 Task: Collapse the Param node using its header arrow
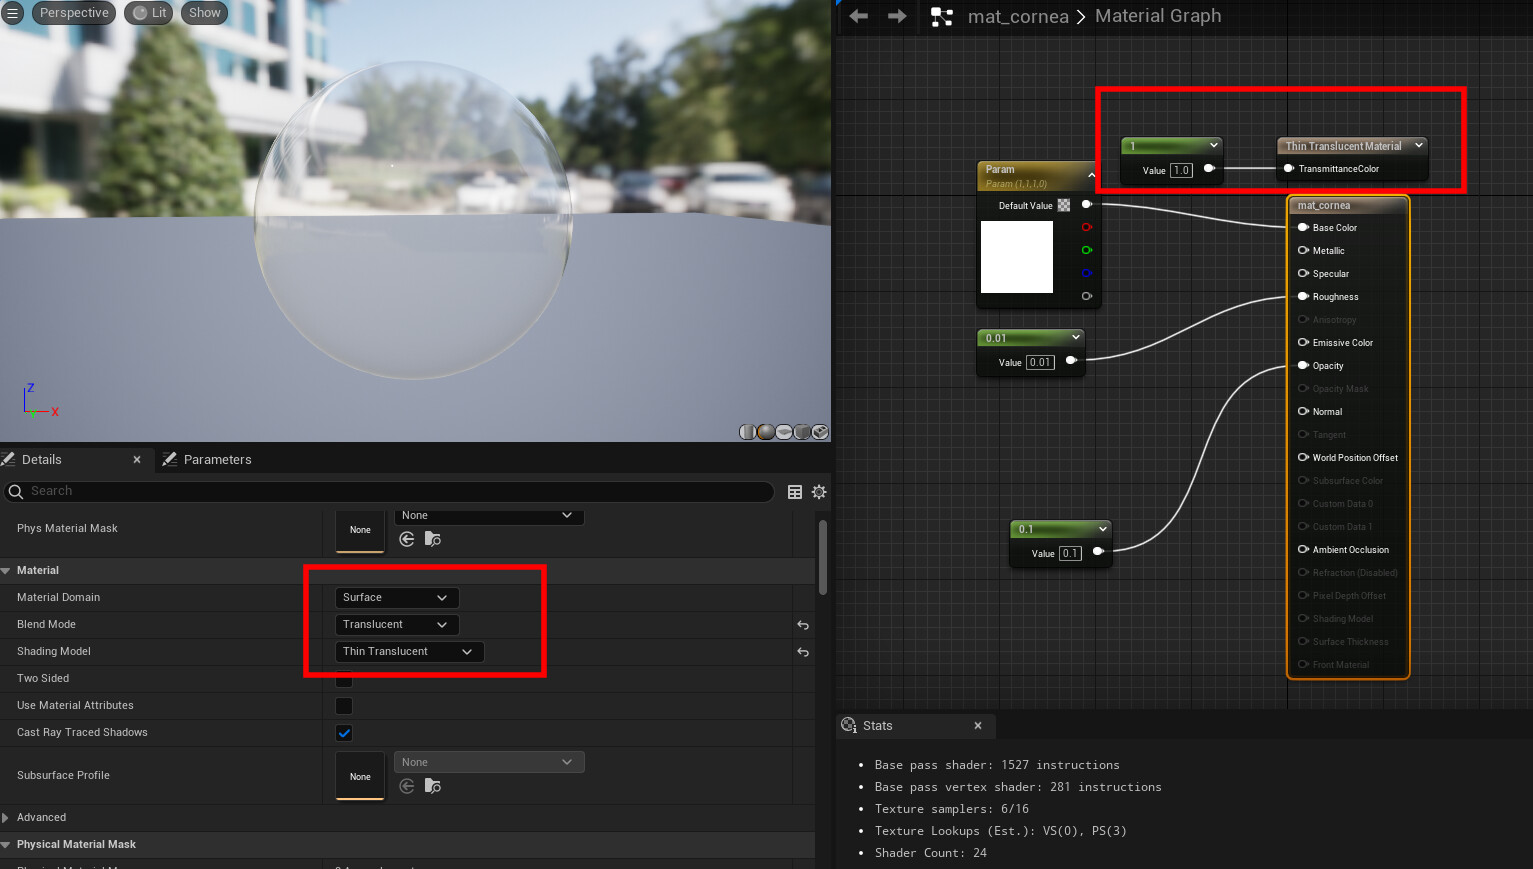pos(1091,175)
